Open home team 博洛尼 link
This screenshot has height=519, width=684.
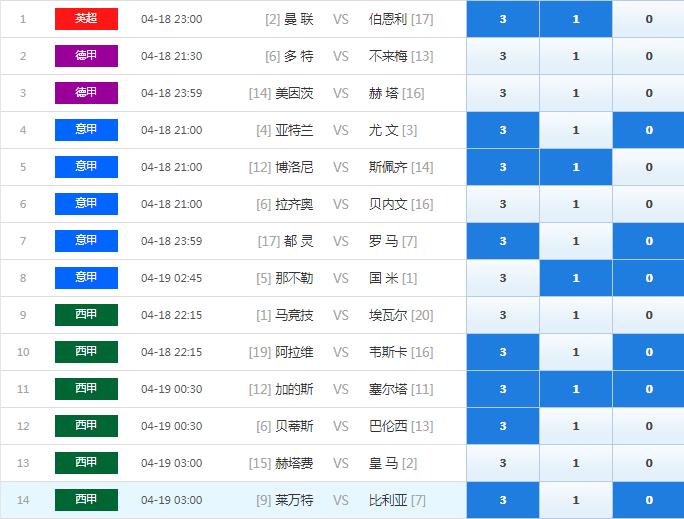click(294, 167)
